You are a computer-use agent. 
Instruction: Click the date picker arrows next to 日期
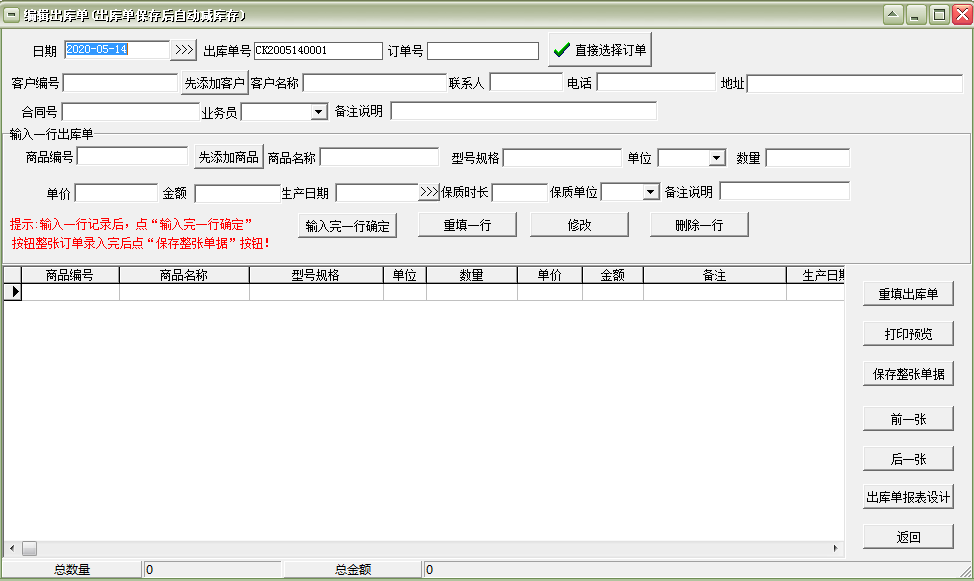pos(184,50)
